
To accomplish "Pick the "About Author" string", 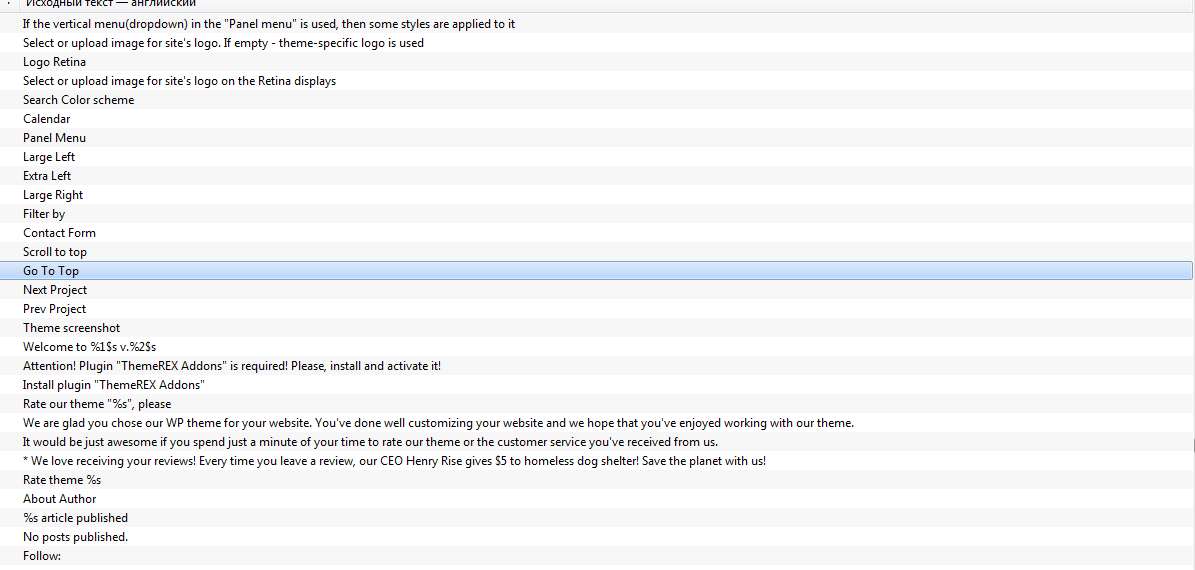I will pos(597,499).
